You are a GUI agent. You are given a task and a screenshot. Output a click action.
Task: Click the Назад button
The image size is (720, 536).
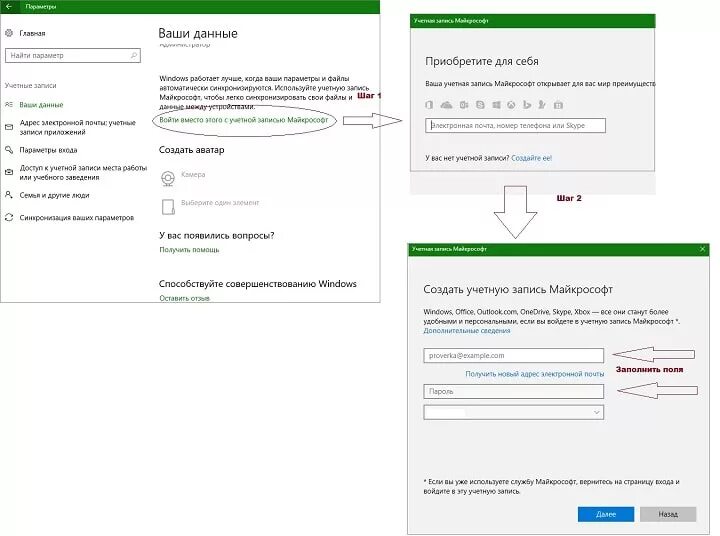(668, 514)
